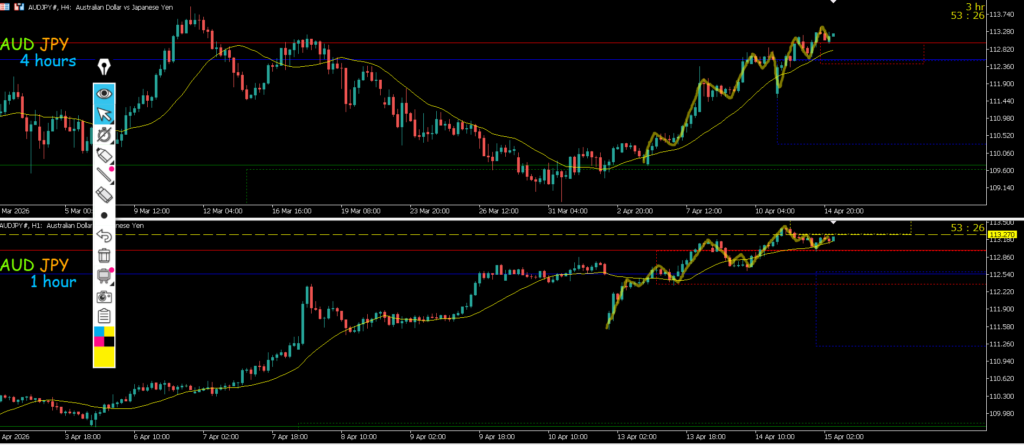Image resolution: width=1024 pixels, height=445 pixels.
Task: Take a screenshot with the camera icon
Action: click(104, 297)
